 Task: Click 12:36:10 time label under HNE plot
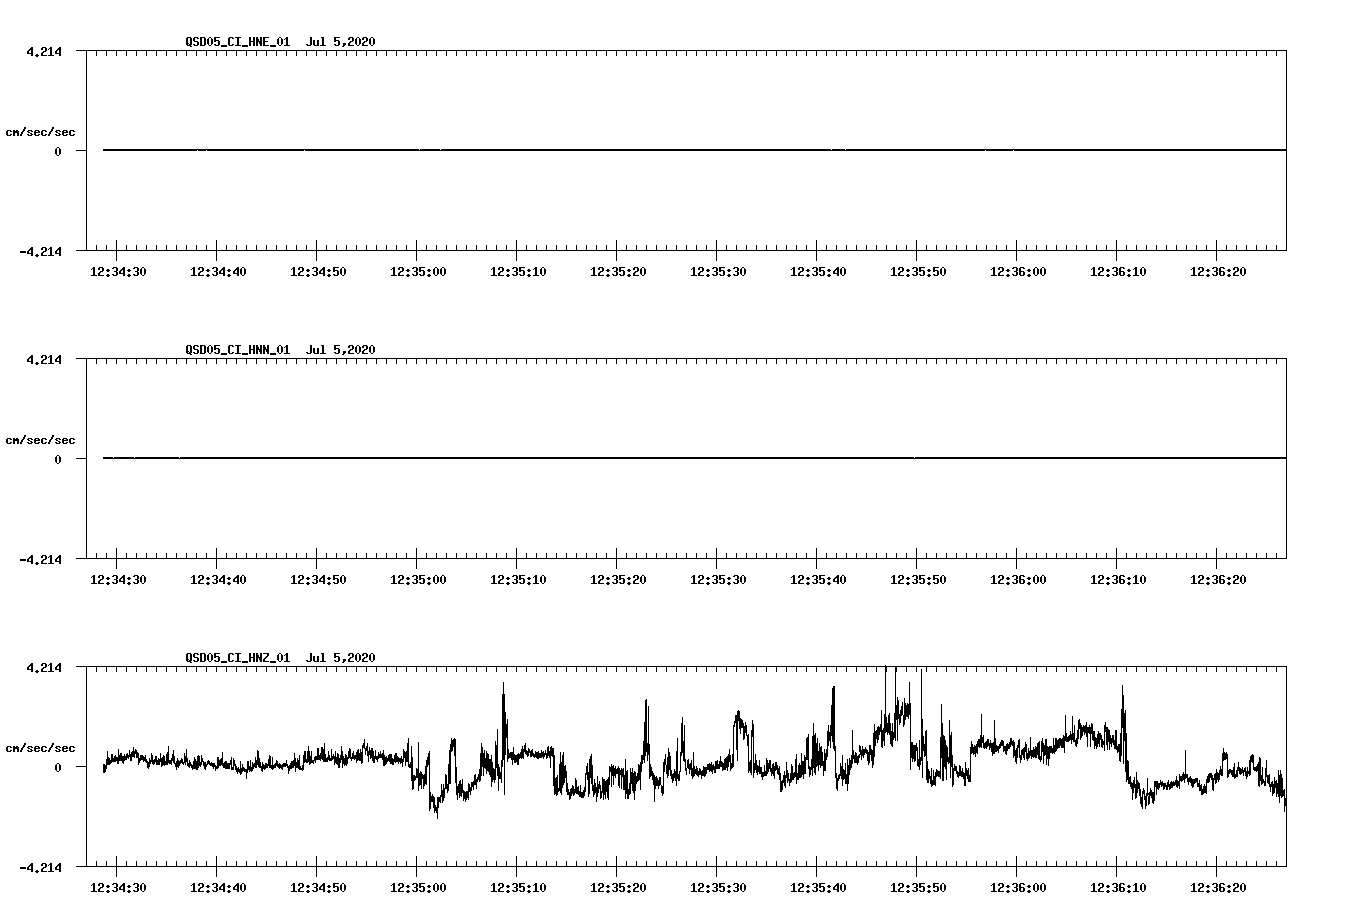(x=1118, y=272)
